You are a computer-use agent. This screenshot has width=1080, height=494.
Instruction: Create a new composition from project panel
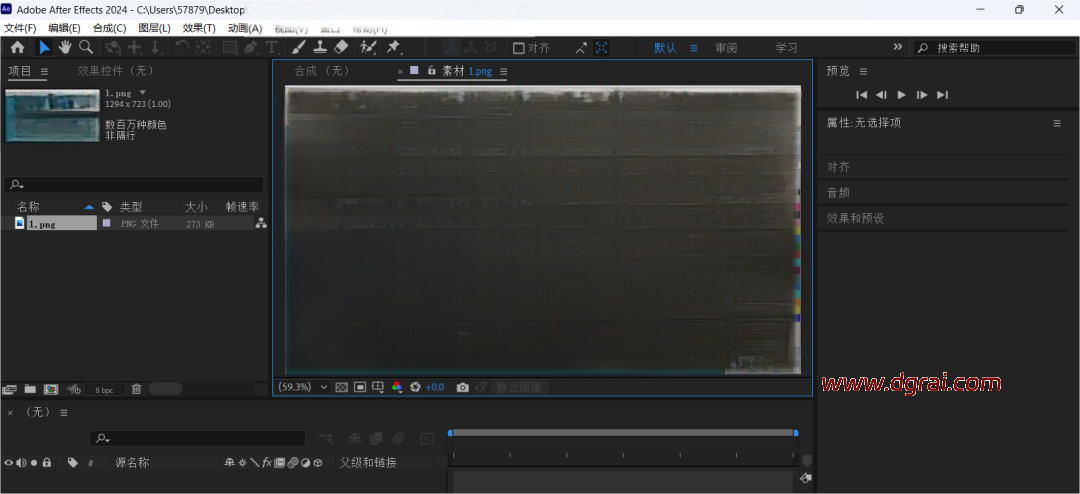(x=50, y=389)
